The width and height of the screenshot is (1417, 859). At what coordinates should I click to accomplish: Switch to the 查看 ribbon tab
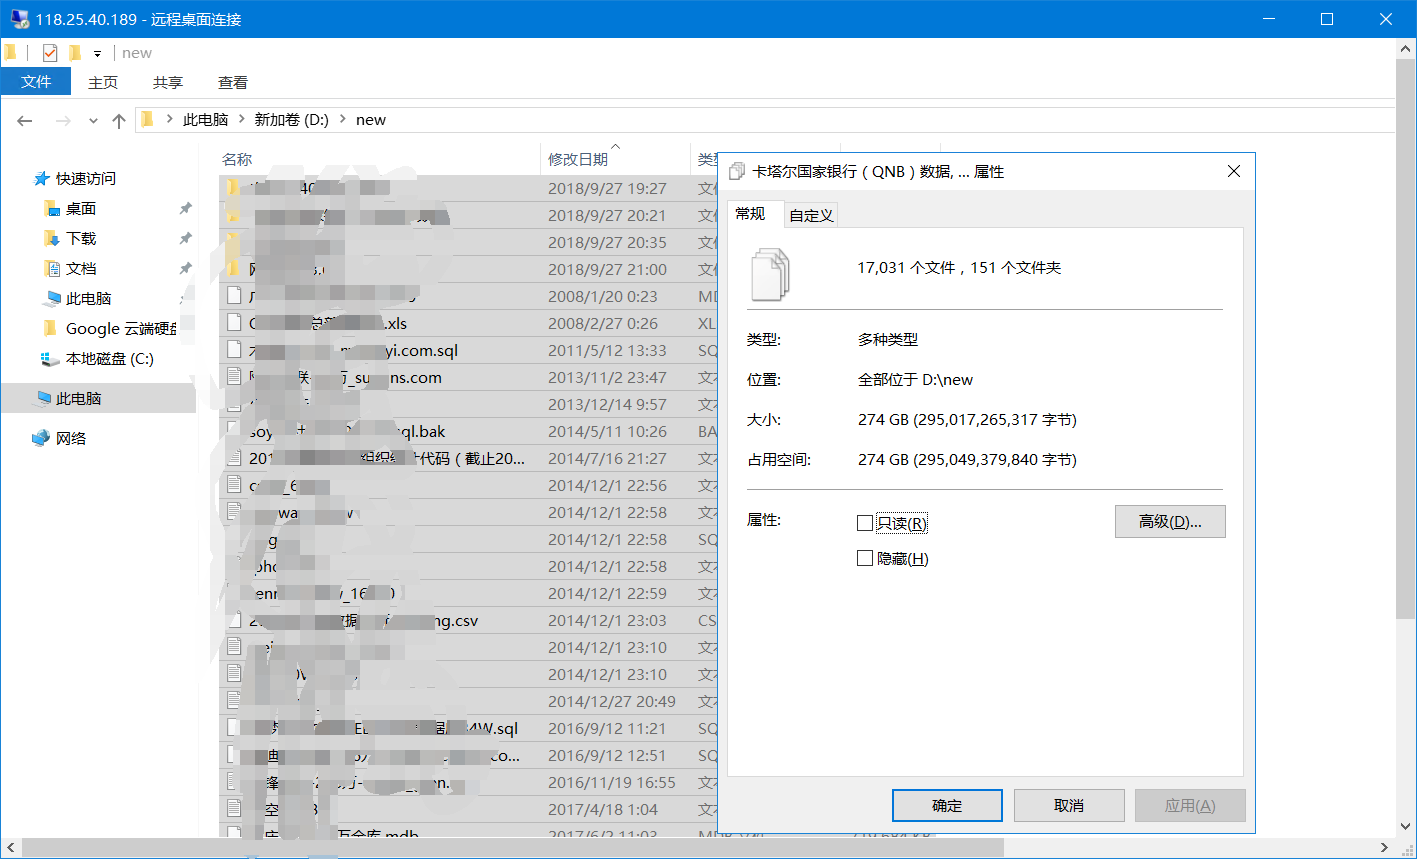coord(233,82)
